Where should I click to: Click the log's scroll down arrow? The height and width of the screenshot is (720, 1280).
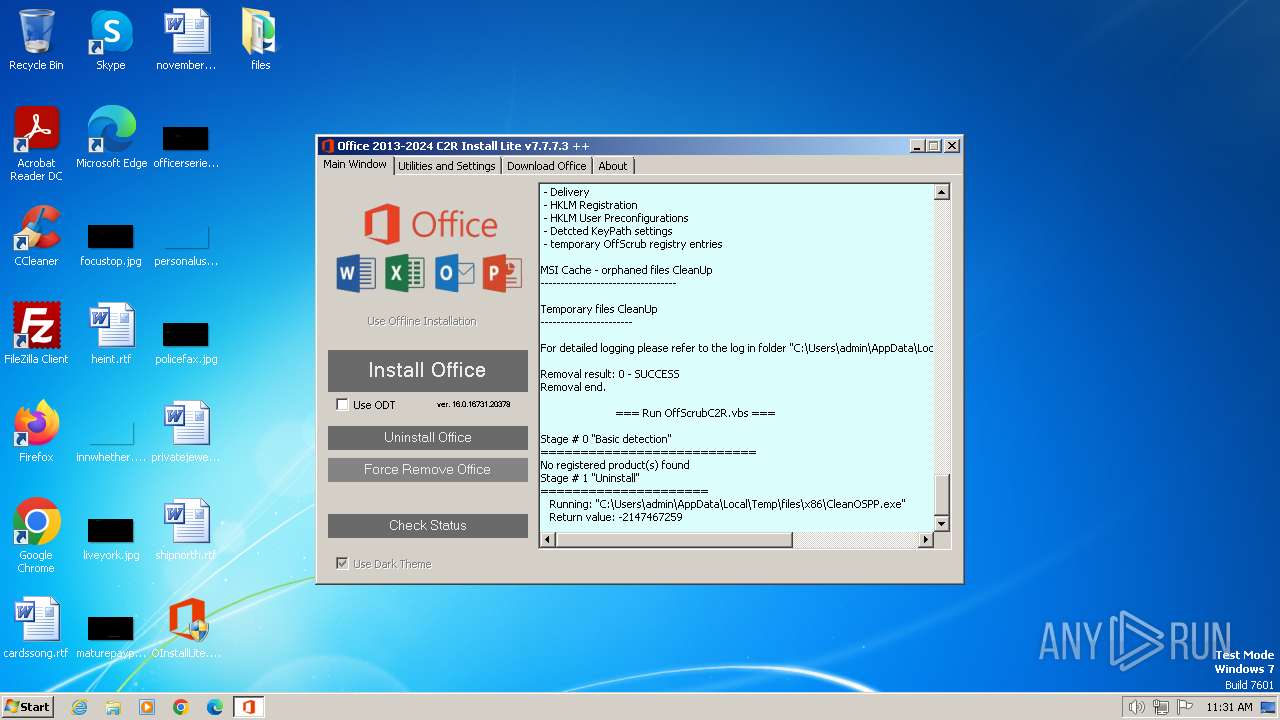click(x=941, y=524)
